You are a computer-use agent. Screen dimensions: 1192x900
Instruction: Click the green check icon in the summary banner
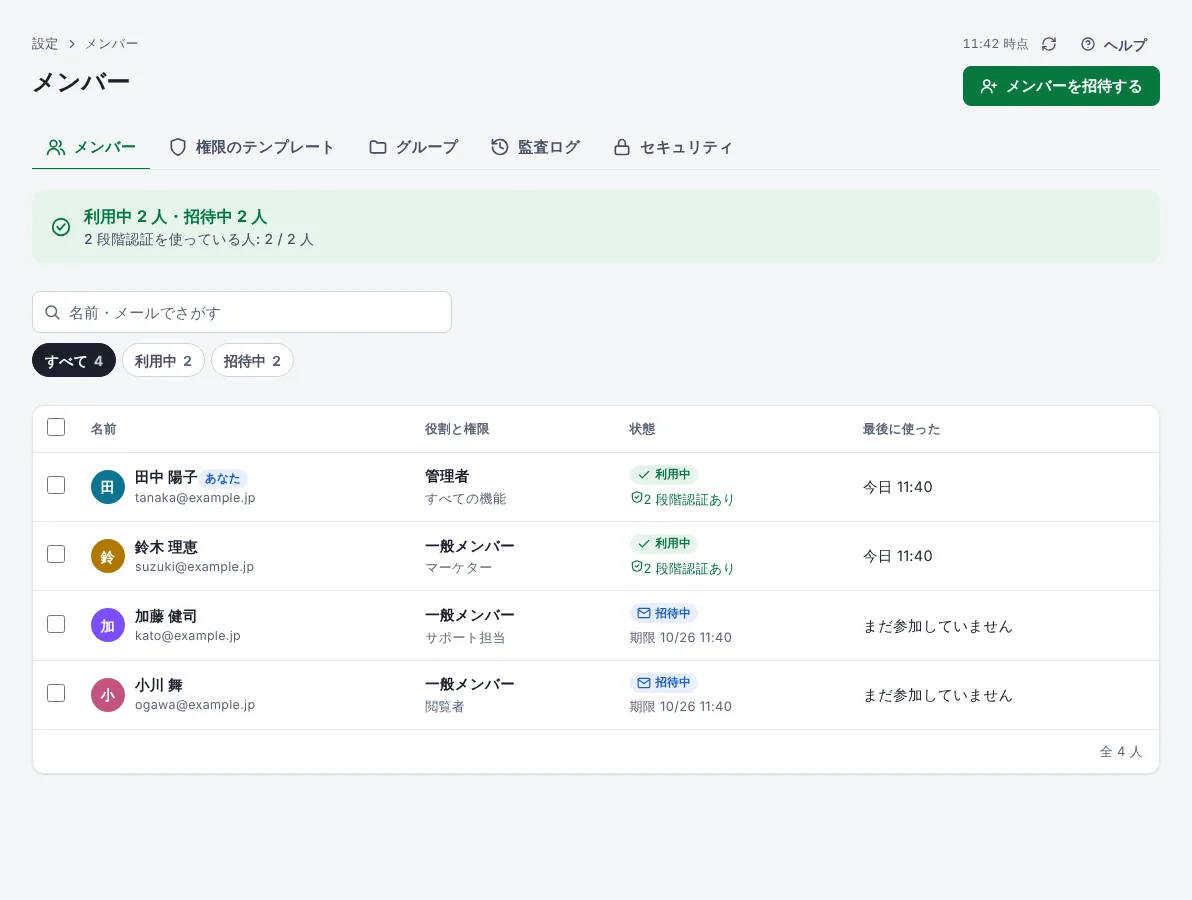pos(61,227)
